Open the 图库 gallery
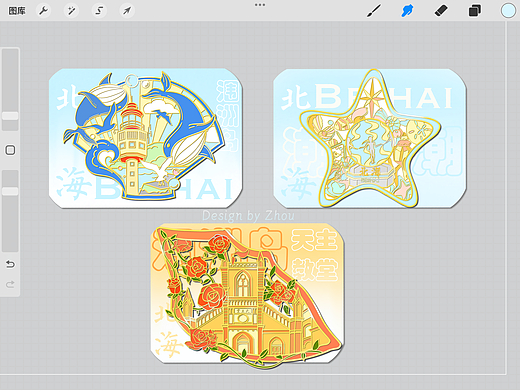Image resolution: width=520 pixels, height=390 pixels. tap(17, 11)
